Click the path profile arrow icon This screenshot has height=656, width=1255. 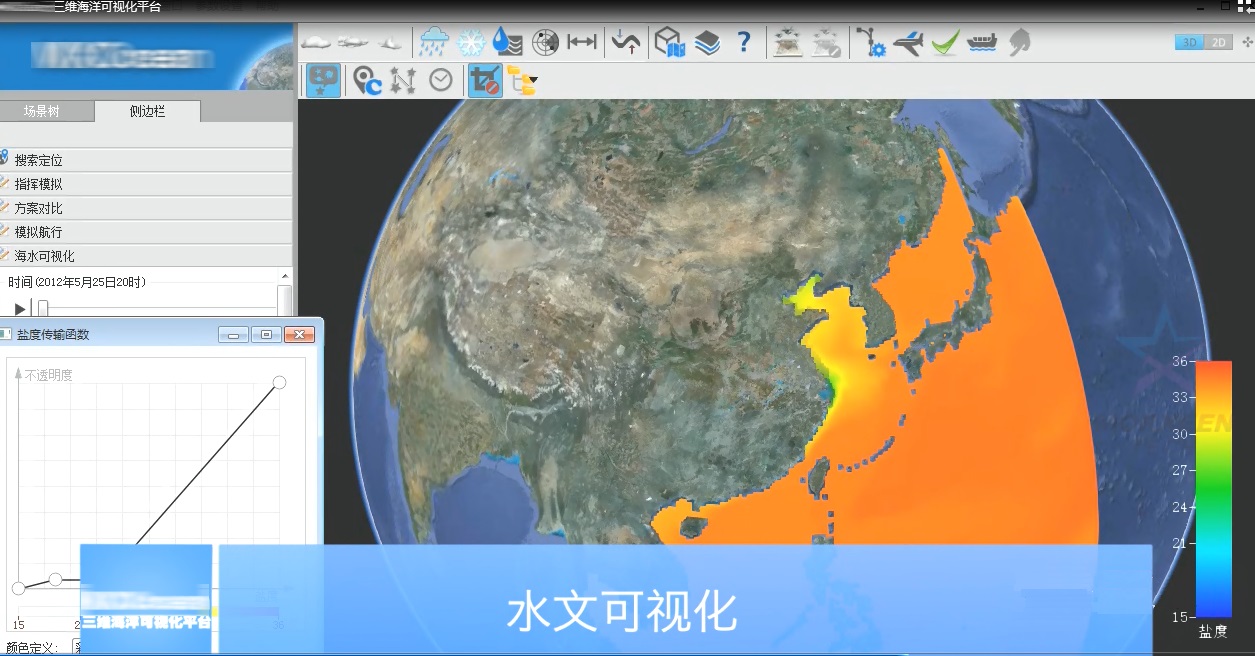pos(626,43)
